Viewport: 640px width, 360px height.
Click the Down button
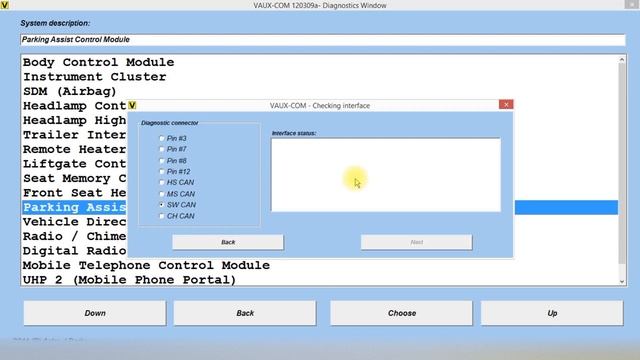point(95,313)
